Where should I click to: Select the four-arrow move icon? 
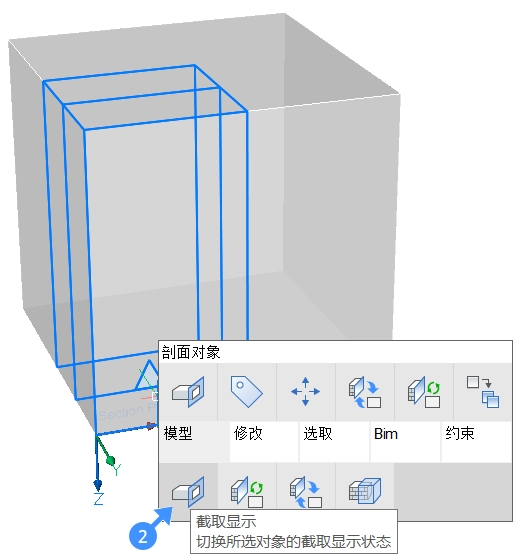coord(305,391)
